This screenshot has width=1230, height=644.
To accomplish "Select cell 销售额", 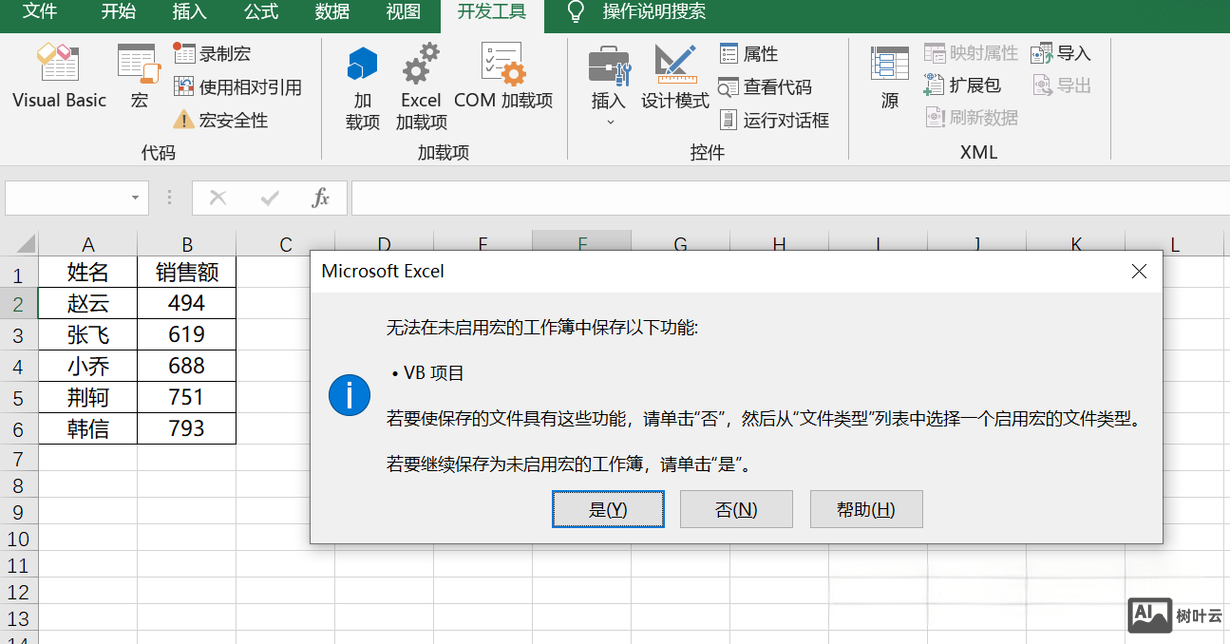I will [187, 273].
